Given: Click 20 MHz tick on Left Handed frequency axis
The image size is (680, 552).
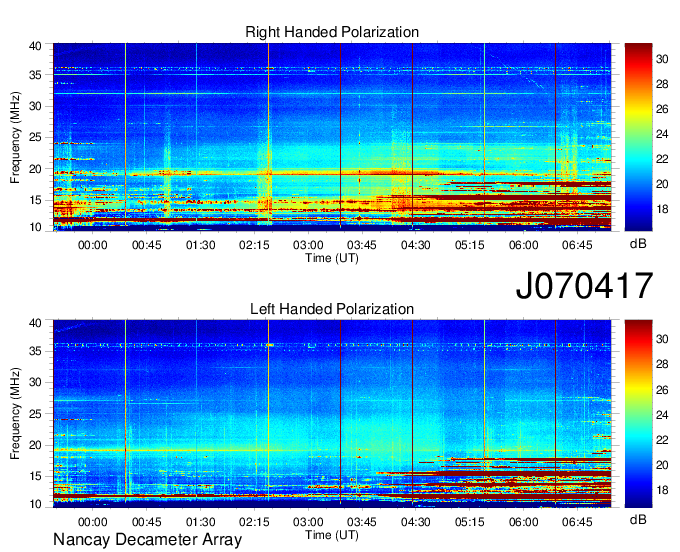Looking at the screenshot, I should [x=35, y=445].
